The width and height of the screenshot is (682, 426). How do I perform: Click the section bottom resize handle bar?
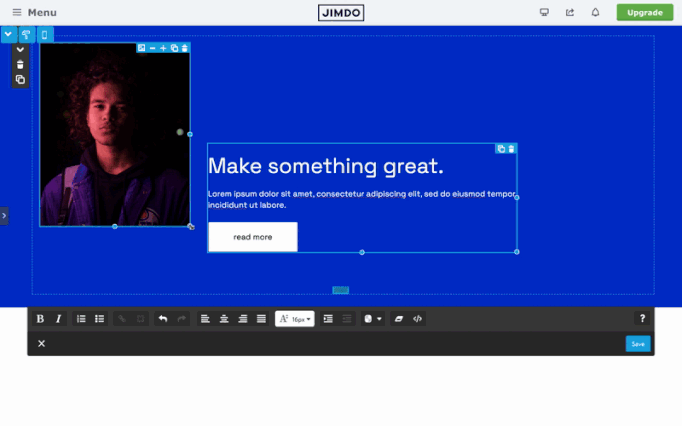341,290
